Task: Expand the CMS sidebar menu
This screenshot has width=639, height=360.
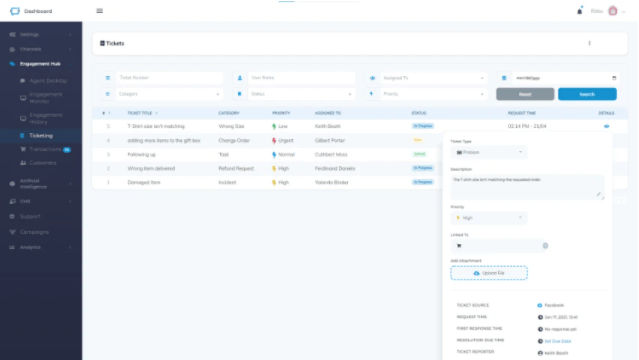Action: (41, 201)
